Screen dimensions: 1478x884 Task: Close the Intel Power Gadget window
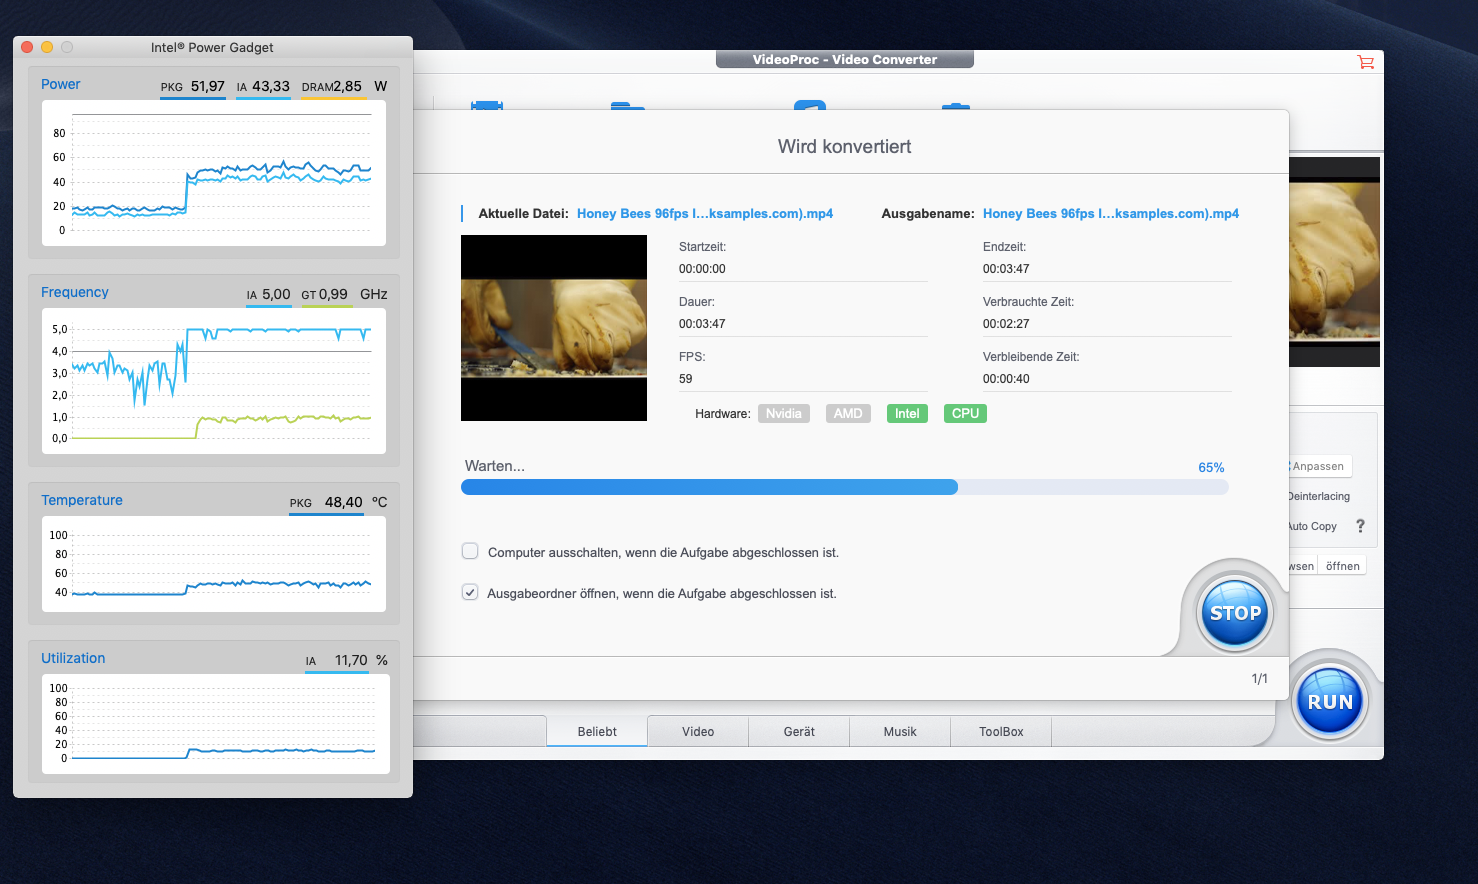click(x=27, y=47)
